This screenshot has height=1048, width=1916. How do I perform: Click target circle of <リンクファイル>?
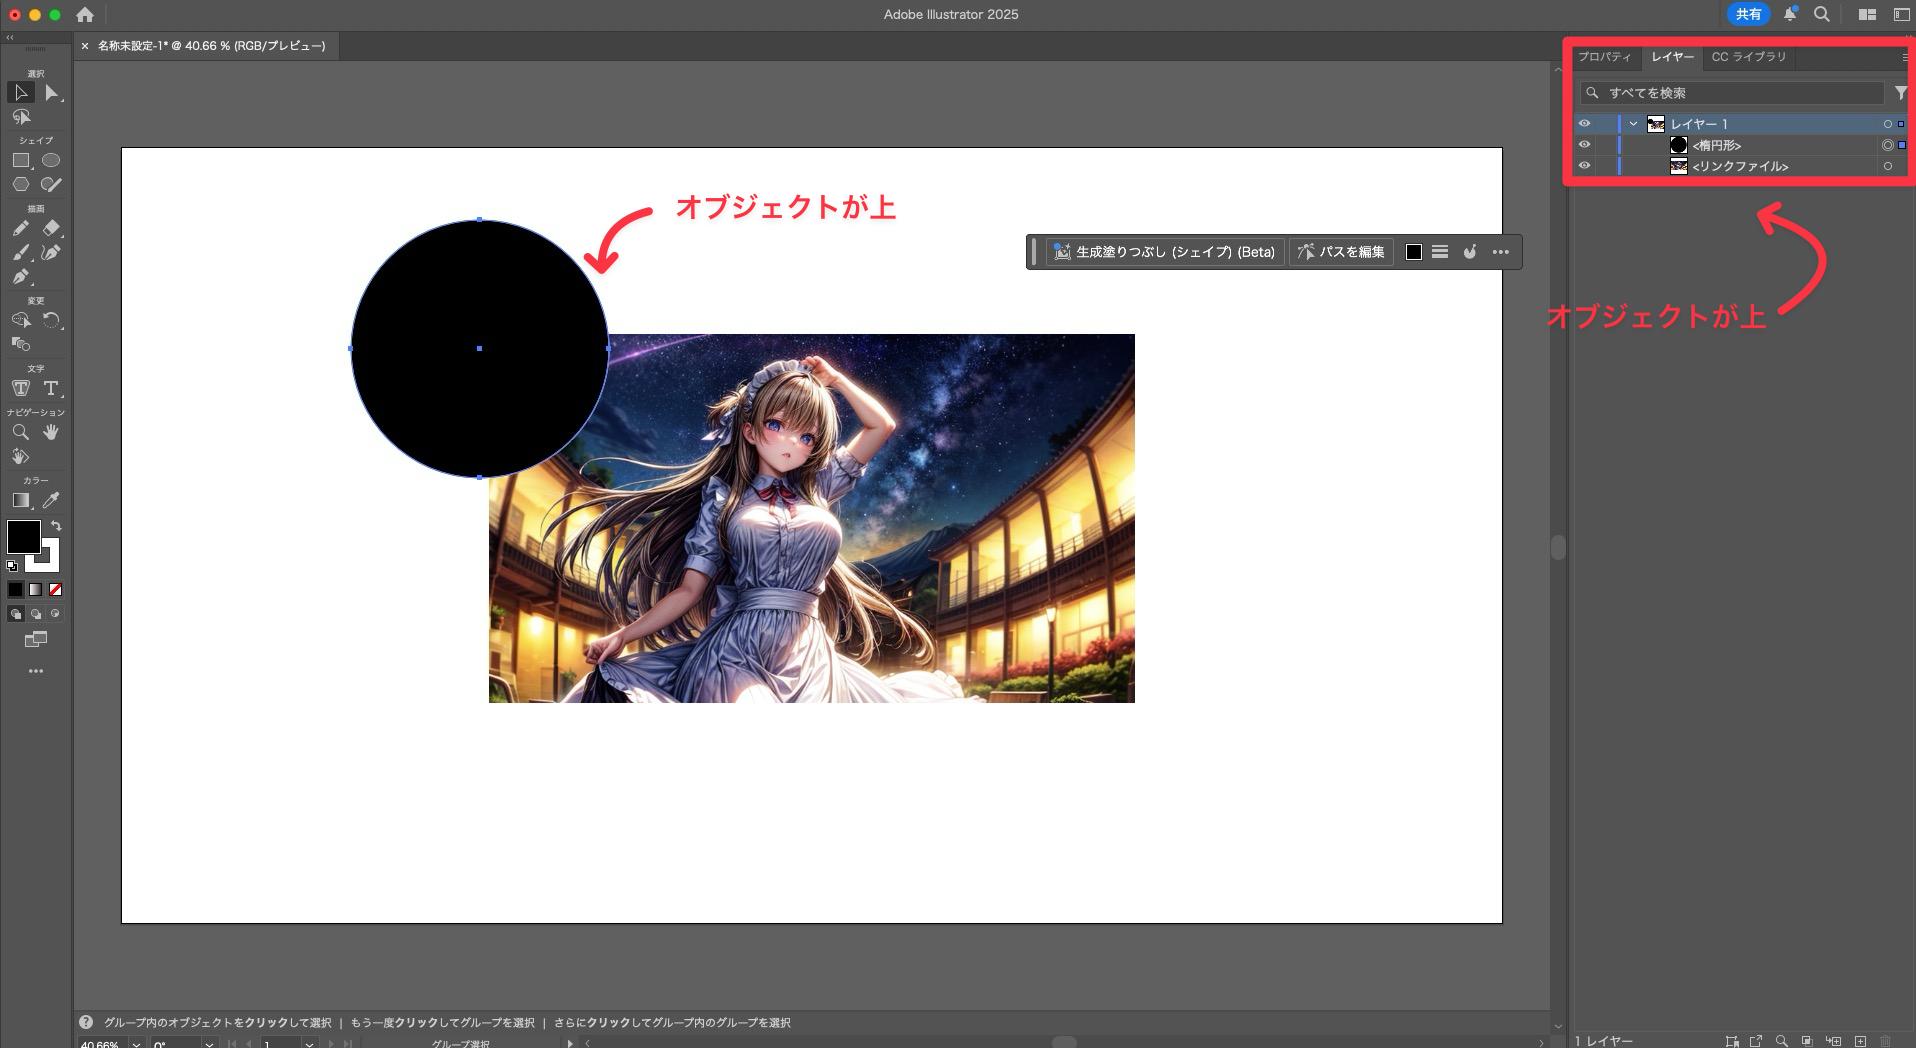pos(1888,166)
